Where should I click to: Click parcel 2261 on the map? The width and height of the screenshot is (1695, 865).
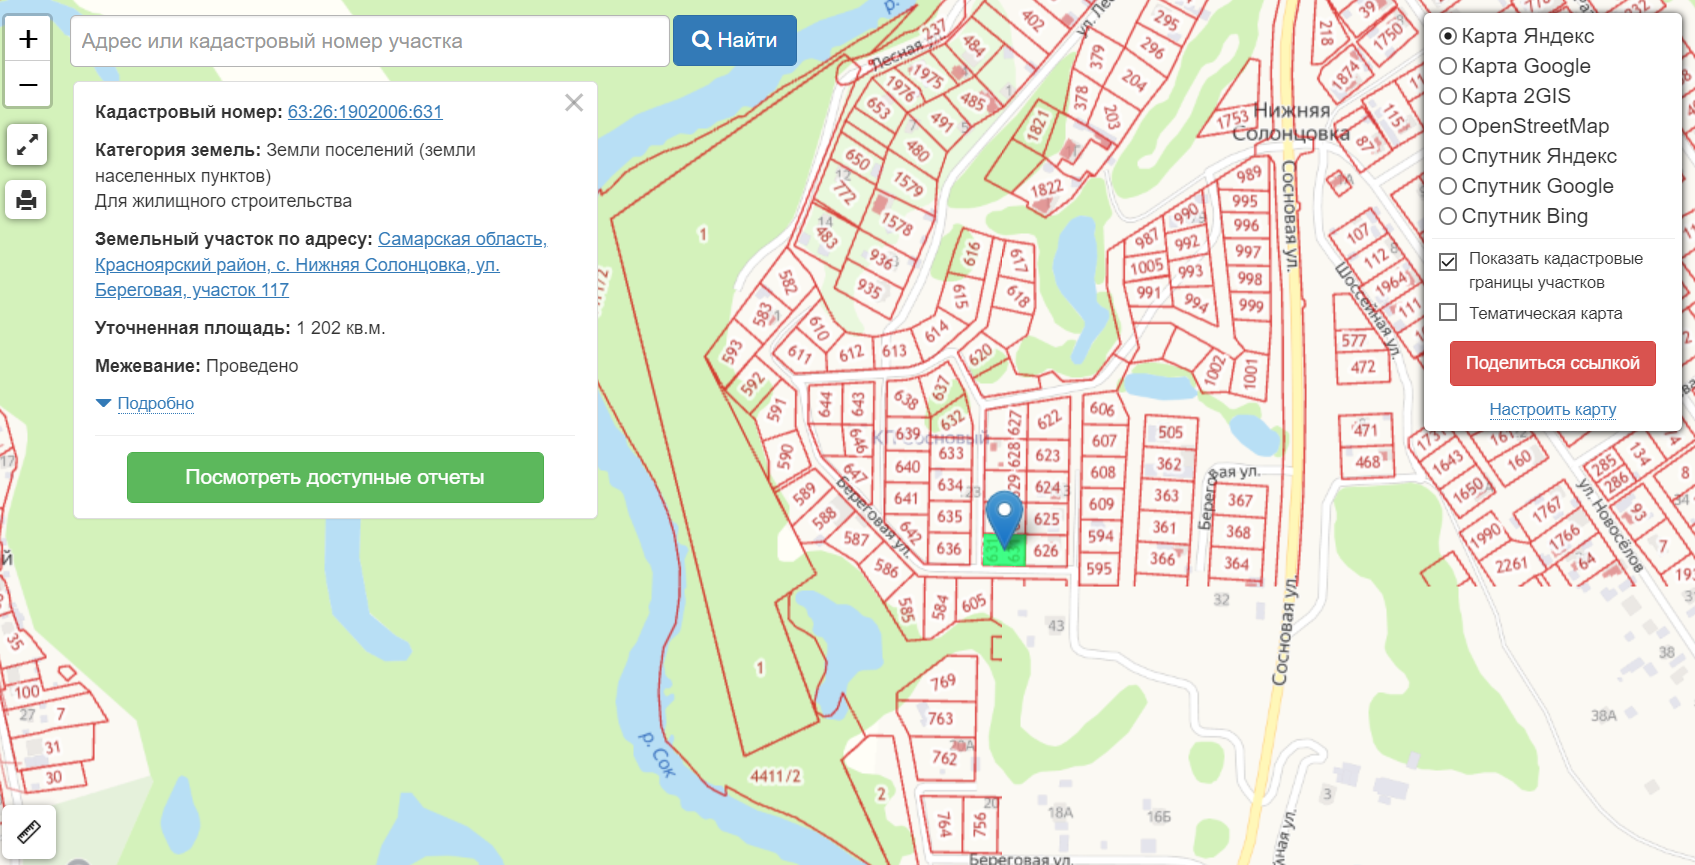1512,565
